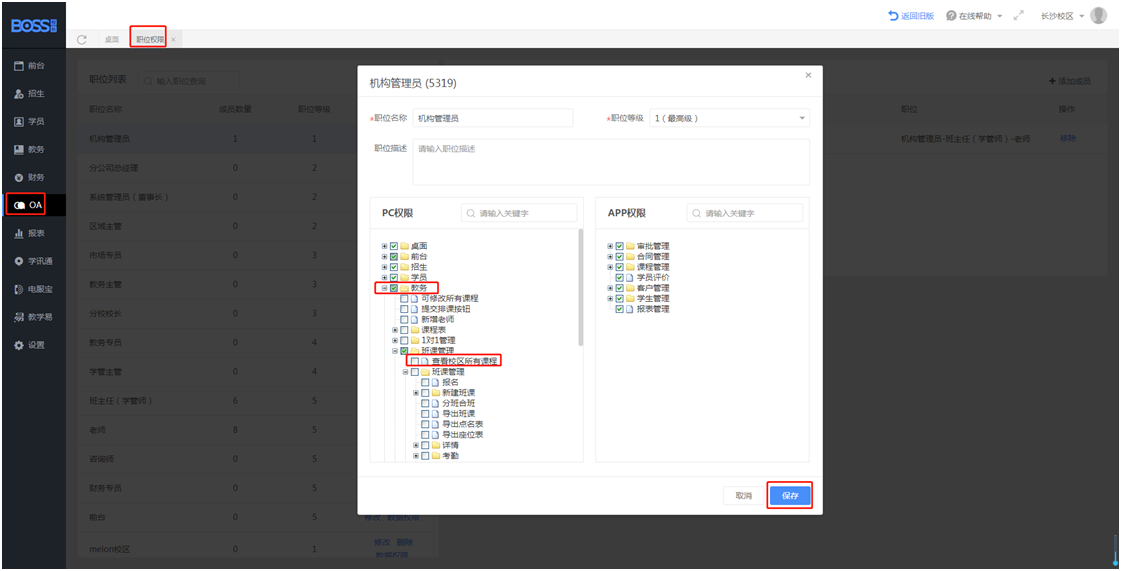
Task: Click the 取消 button
Action: pos(743,495)
